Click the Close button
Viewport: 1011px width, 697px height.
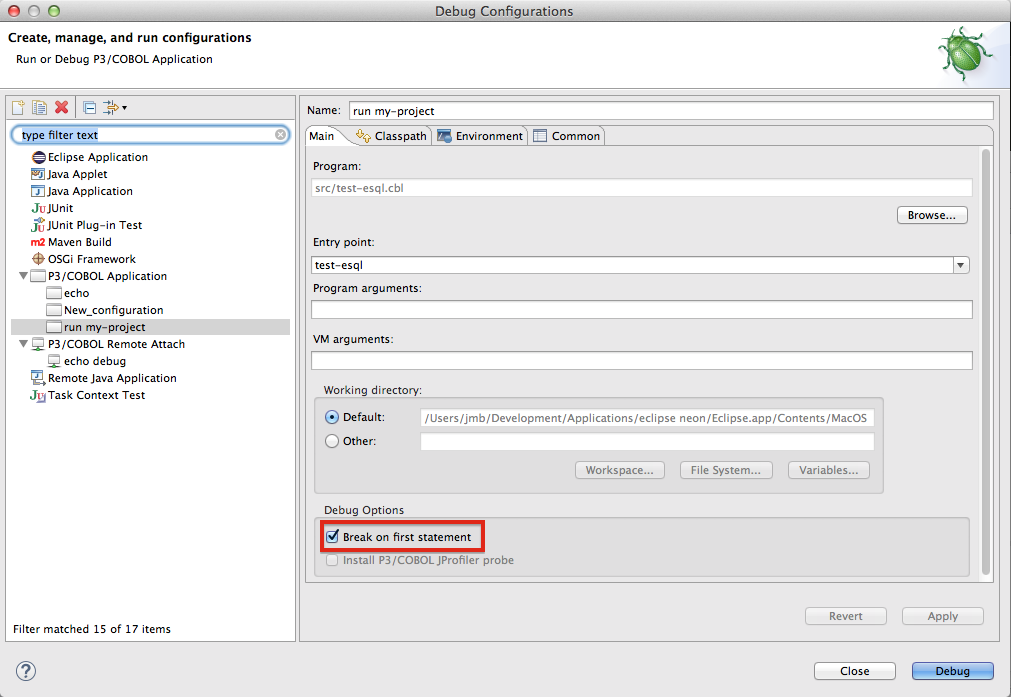coord(854,671)
